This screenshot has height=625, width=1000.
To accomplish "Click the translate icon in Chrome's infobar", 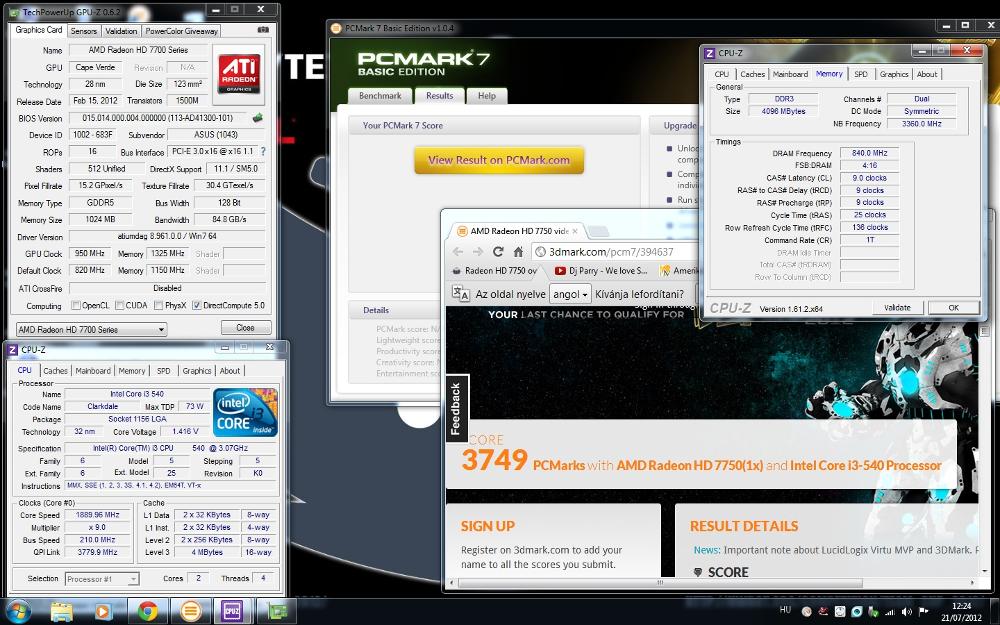I will coord(460,293).
